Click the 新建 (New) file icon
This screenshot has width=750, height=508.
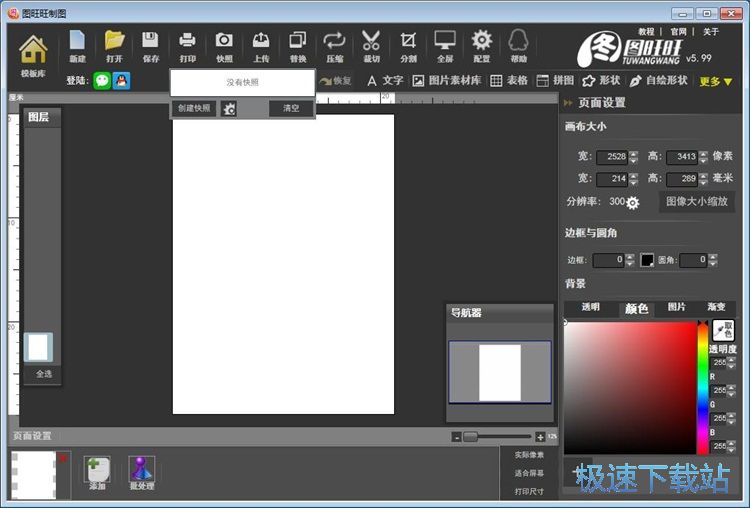point(77,46)
